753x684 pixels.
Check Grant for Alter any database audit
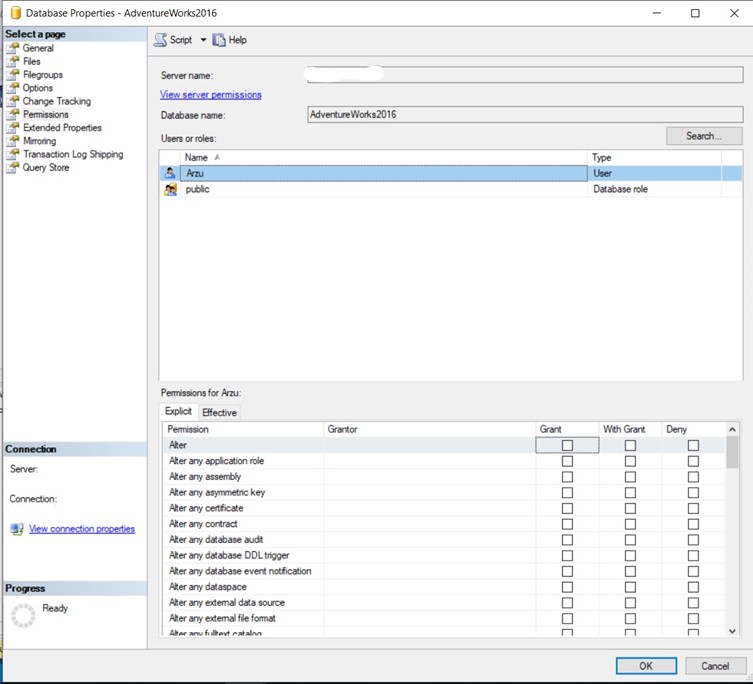[567, 540]
